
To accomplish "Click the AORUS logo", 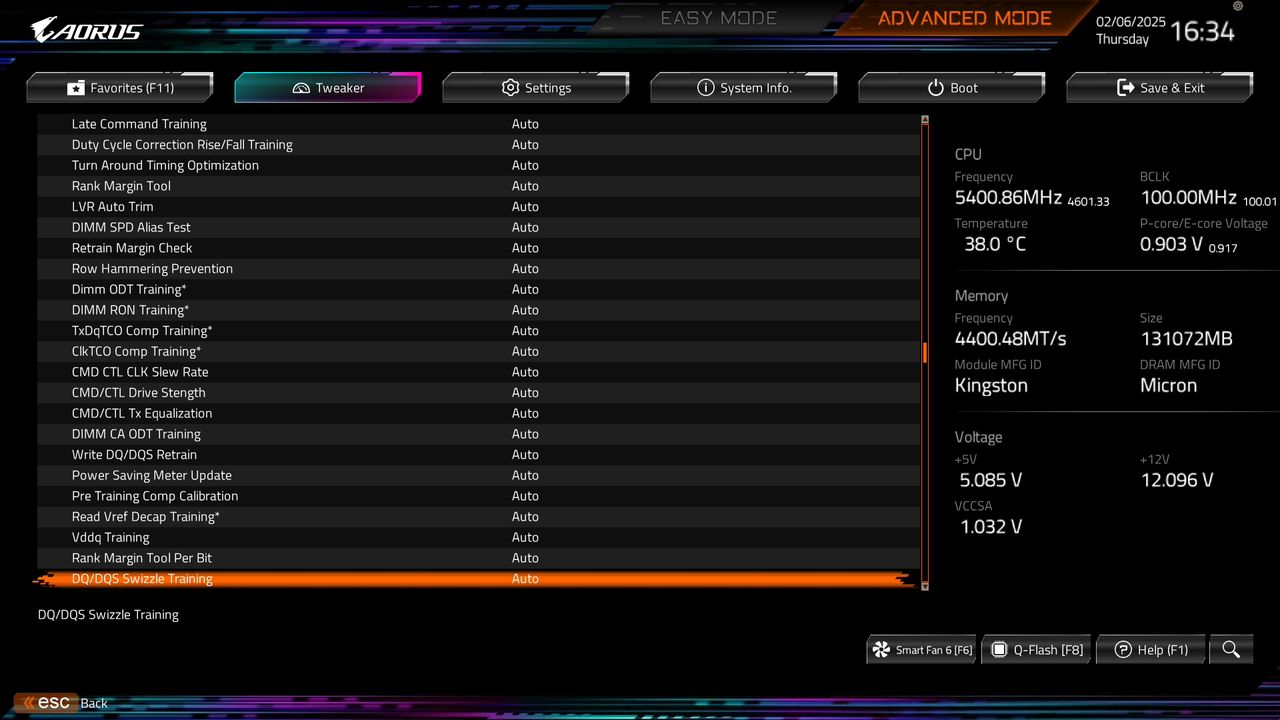I will [87, 30].
